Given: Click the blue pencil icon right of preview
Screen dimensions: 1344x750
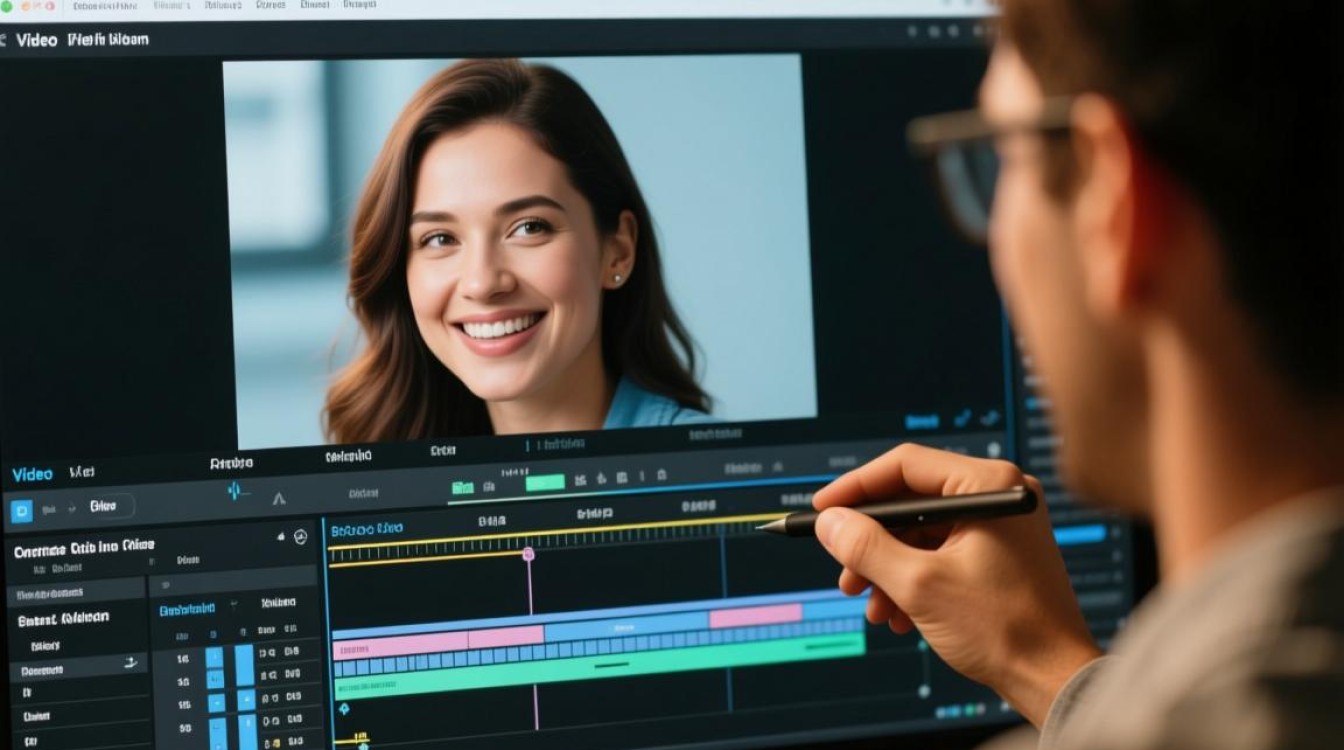Looking at the screenshot, I should 961,420.
